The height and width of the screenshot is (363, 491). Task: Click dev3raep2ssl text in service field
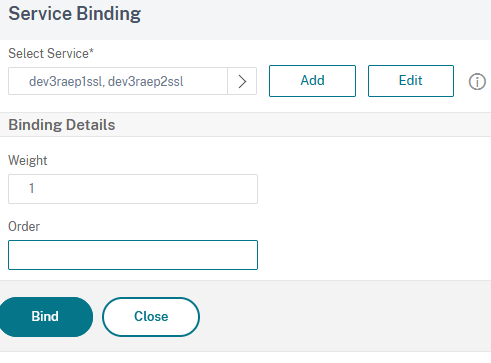(x=146, y=82)
